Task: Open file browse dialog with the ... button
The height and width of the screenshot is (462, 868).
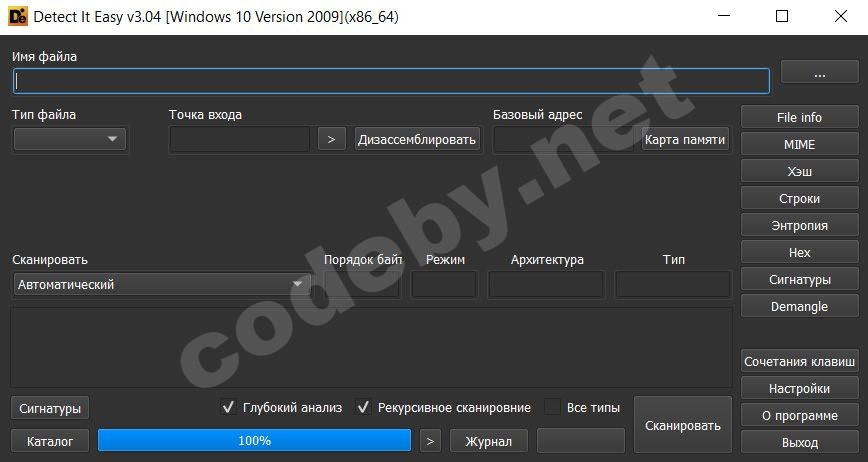Action: tap(820, 74)
